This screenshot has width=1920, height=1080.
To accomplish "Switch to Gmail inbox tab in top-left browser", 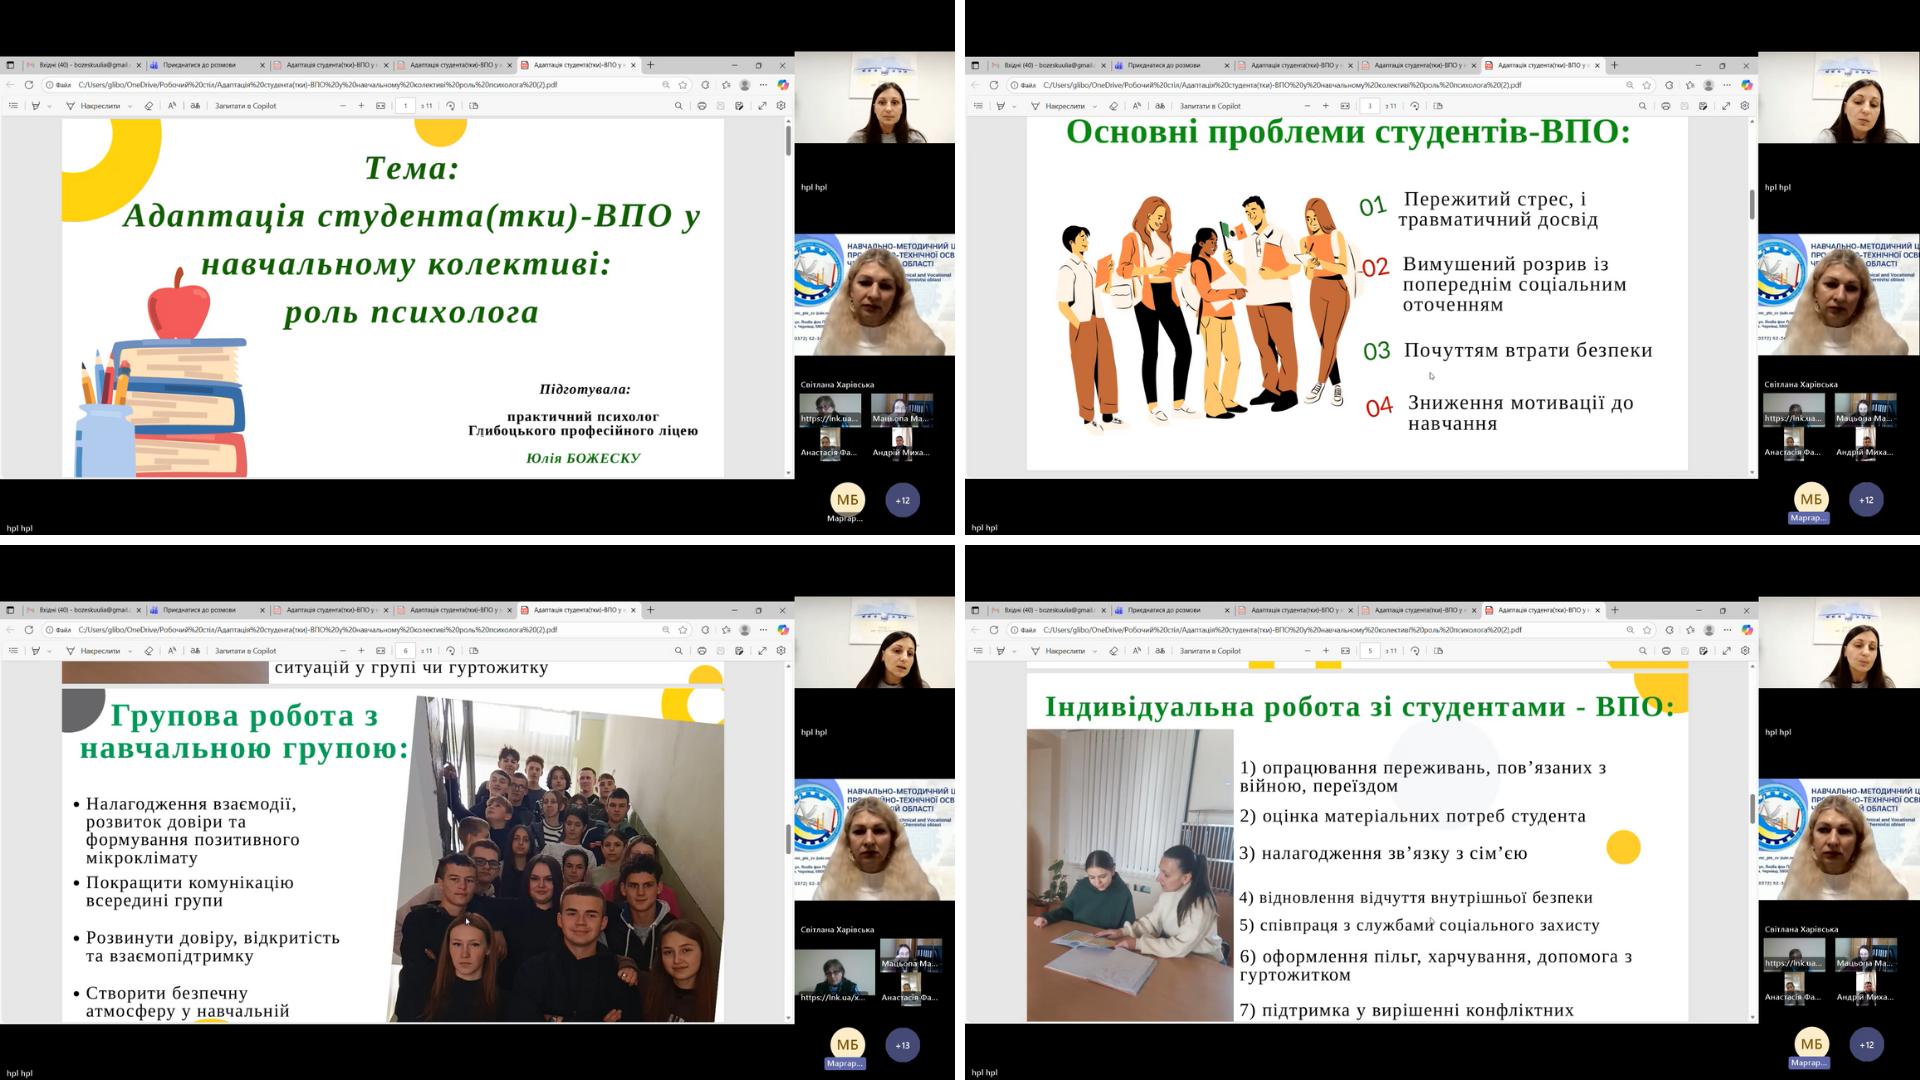I will [x=82, y=65].
